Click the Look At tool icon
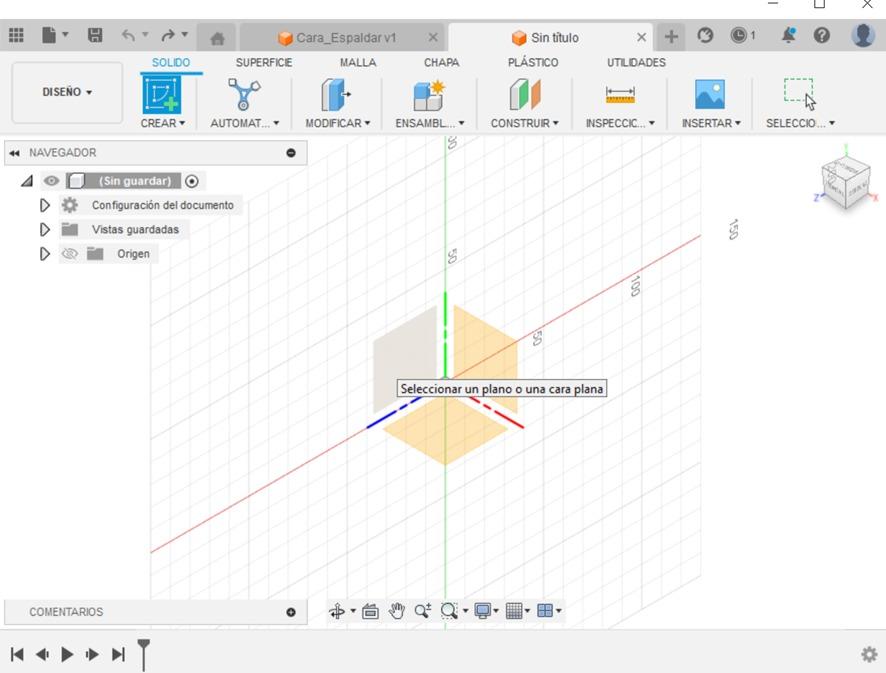Image resolution: width=886 pixels, height=673 pixels. pyautogui.click(x=370, y=611)
